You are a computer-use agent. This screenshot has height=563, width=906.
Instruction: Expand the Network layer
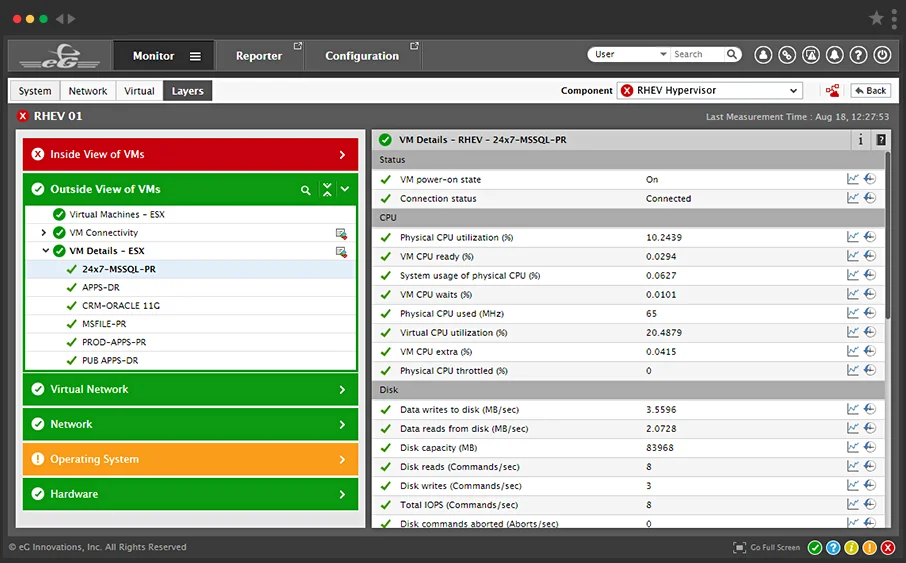342,425
